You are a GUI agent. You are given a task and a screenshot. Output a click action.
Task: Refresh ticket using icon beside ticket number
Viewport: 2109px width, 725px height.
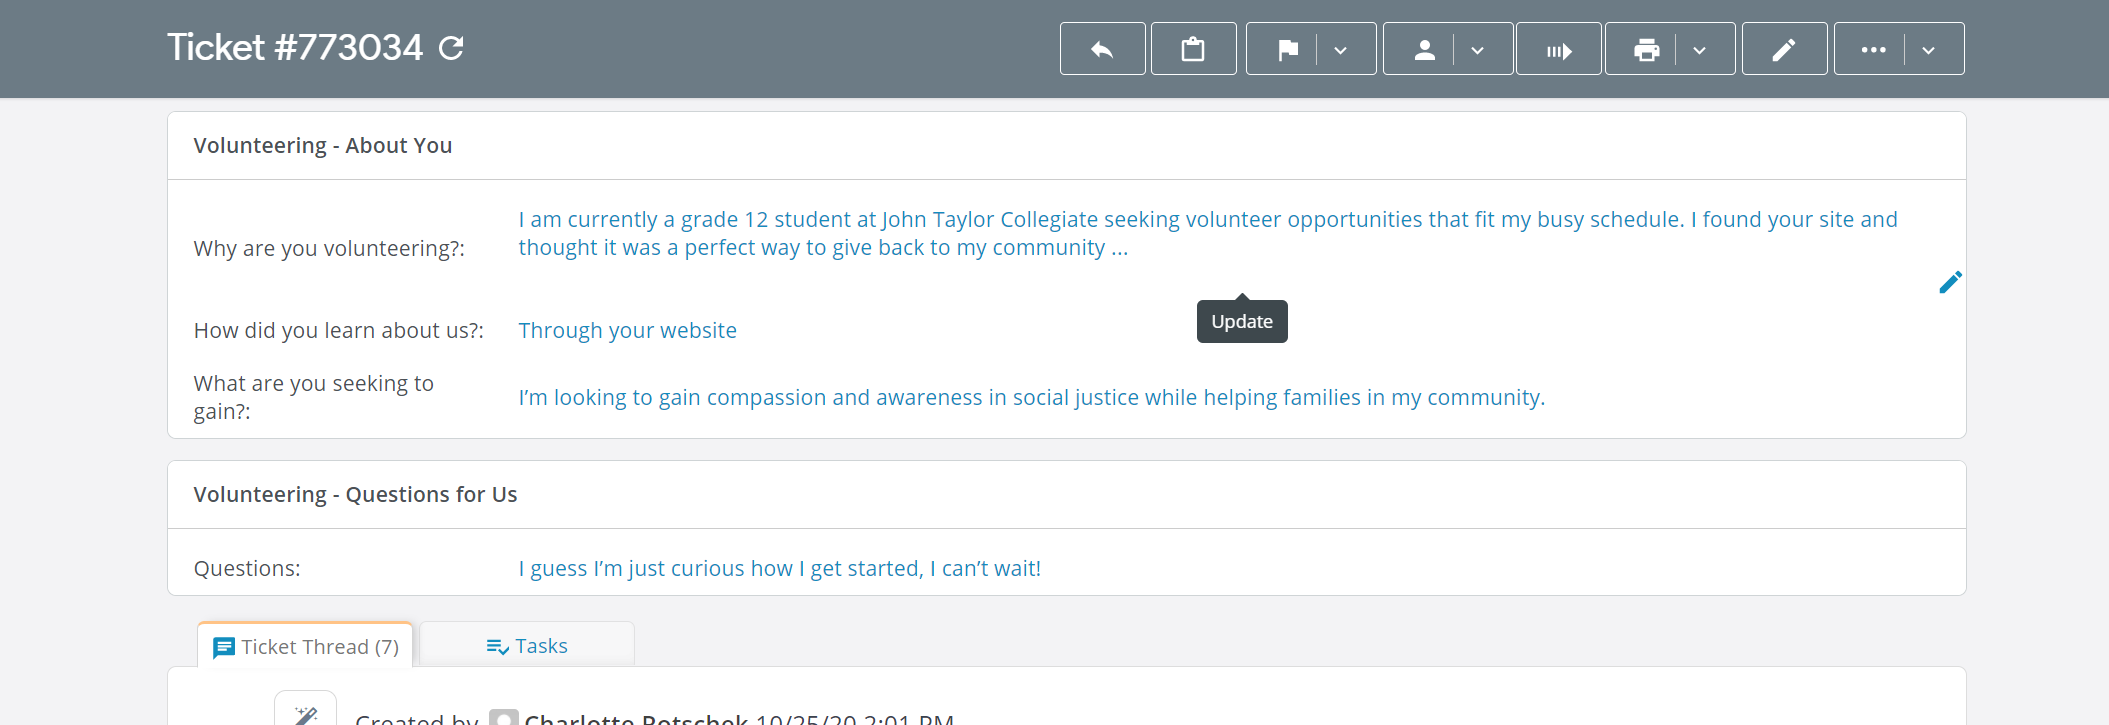[x=452, y=48]
